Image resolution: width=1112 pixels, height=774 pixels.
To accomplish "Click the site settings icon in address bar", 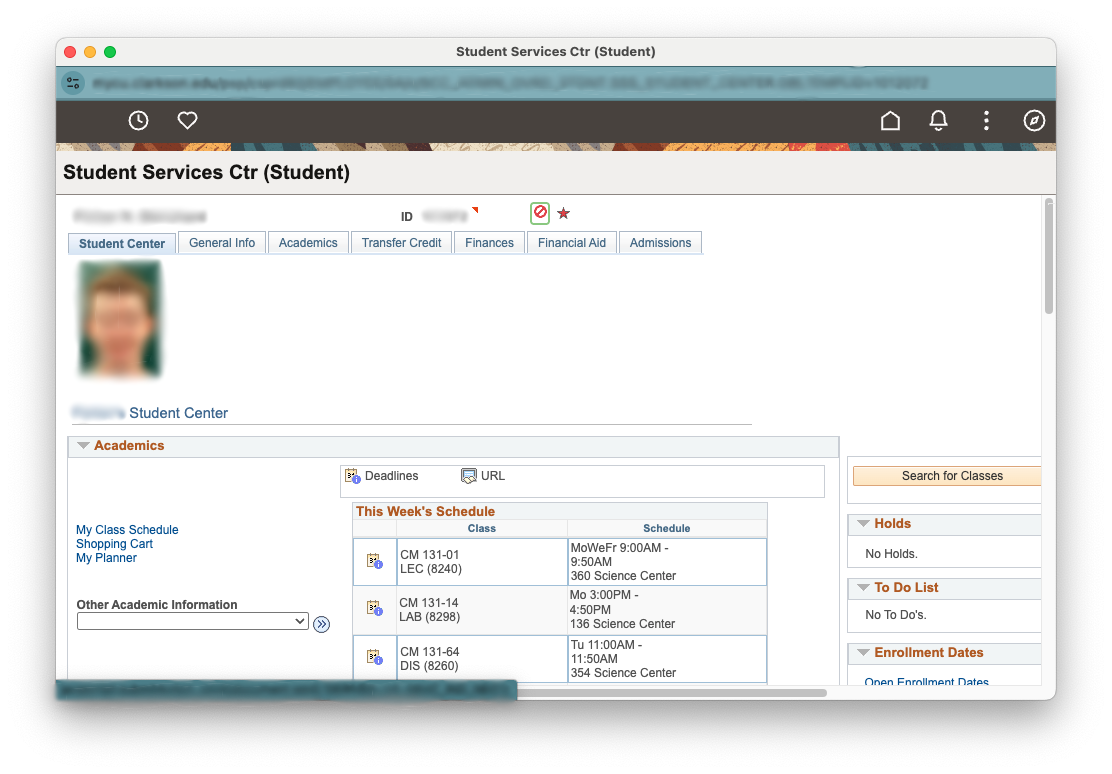I will point(73,83).
